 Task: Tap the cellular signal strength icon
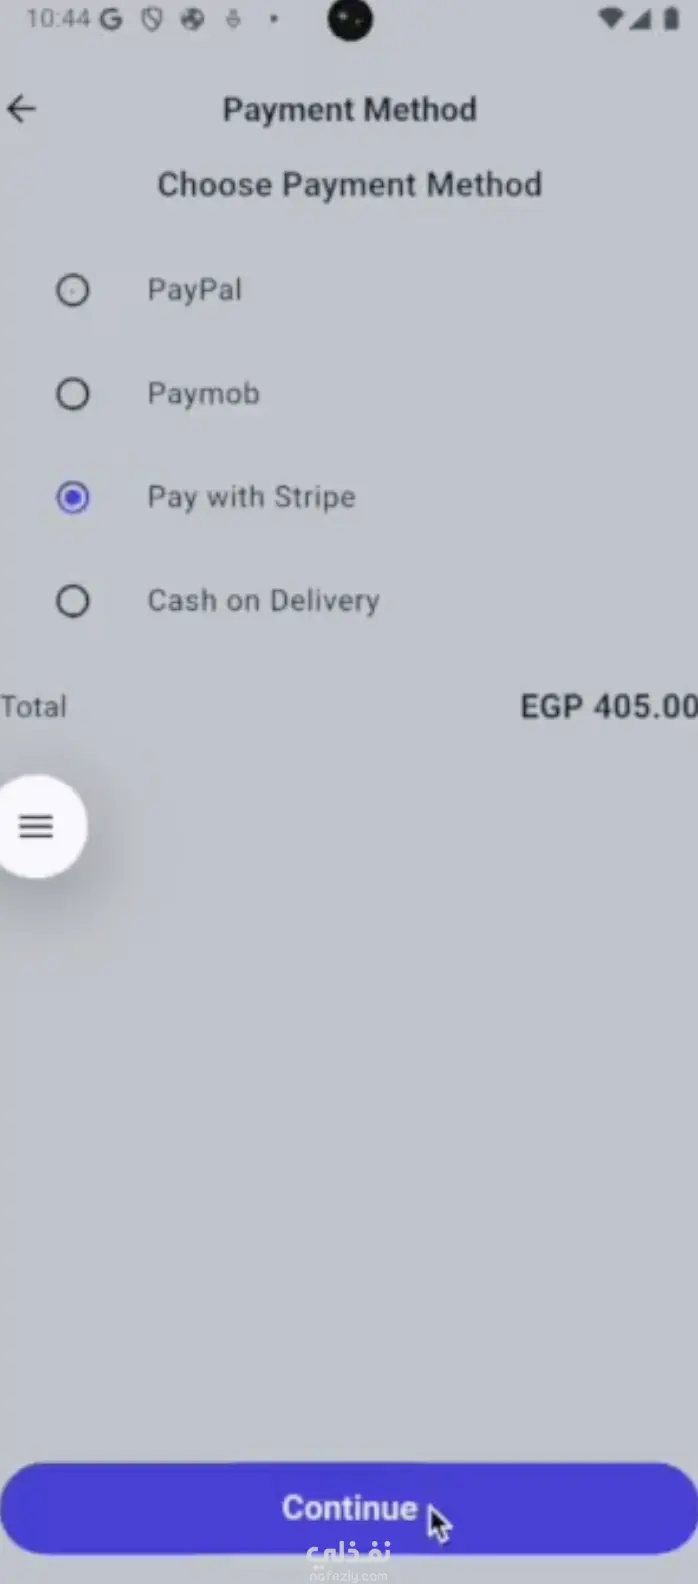point(640,19)
